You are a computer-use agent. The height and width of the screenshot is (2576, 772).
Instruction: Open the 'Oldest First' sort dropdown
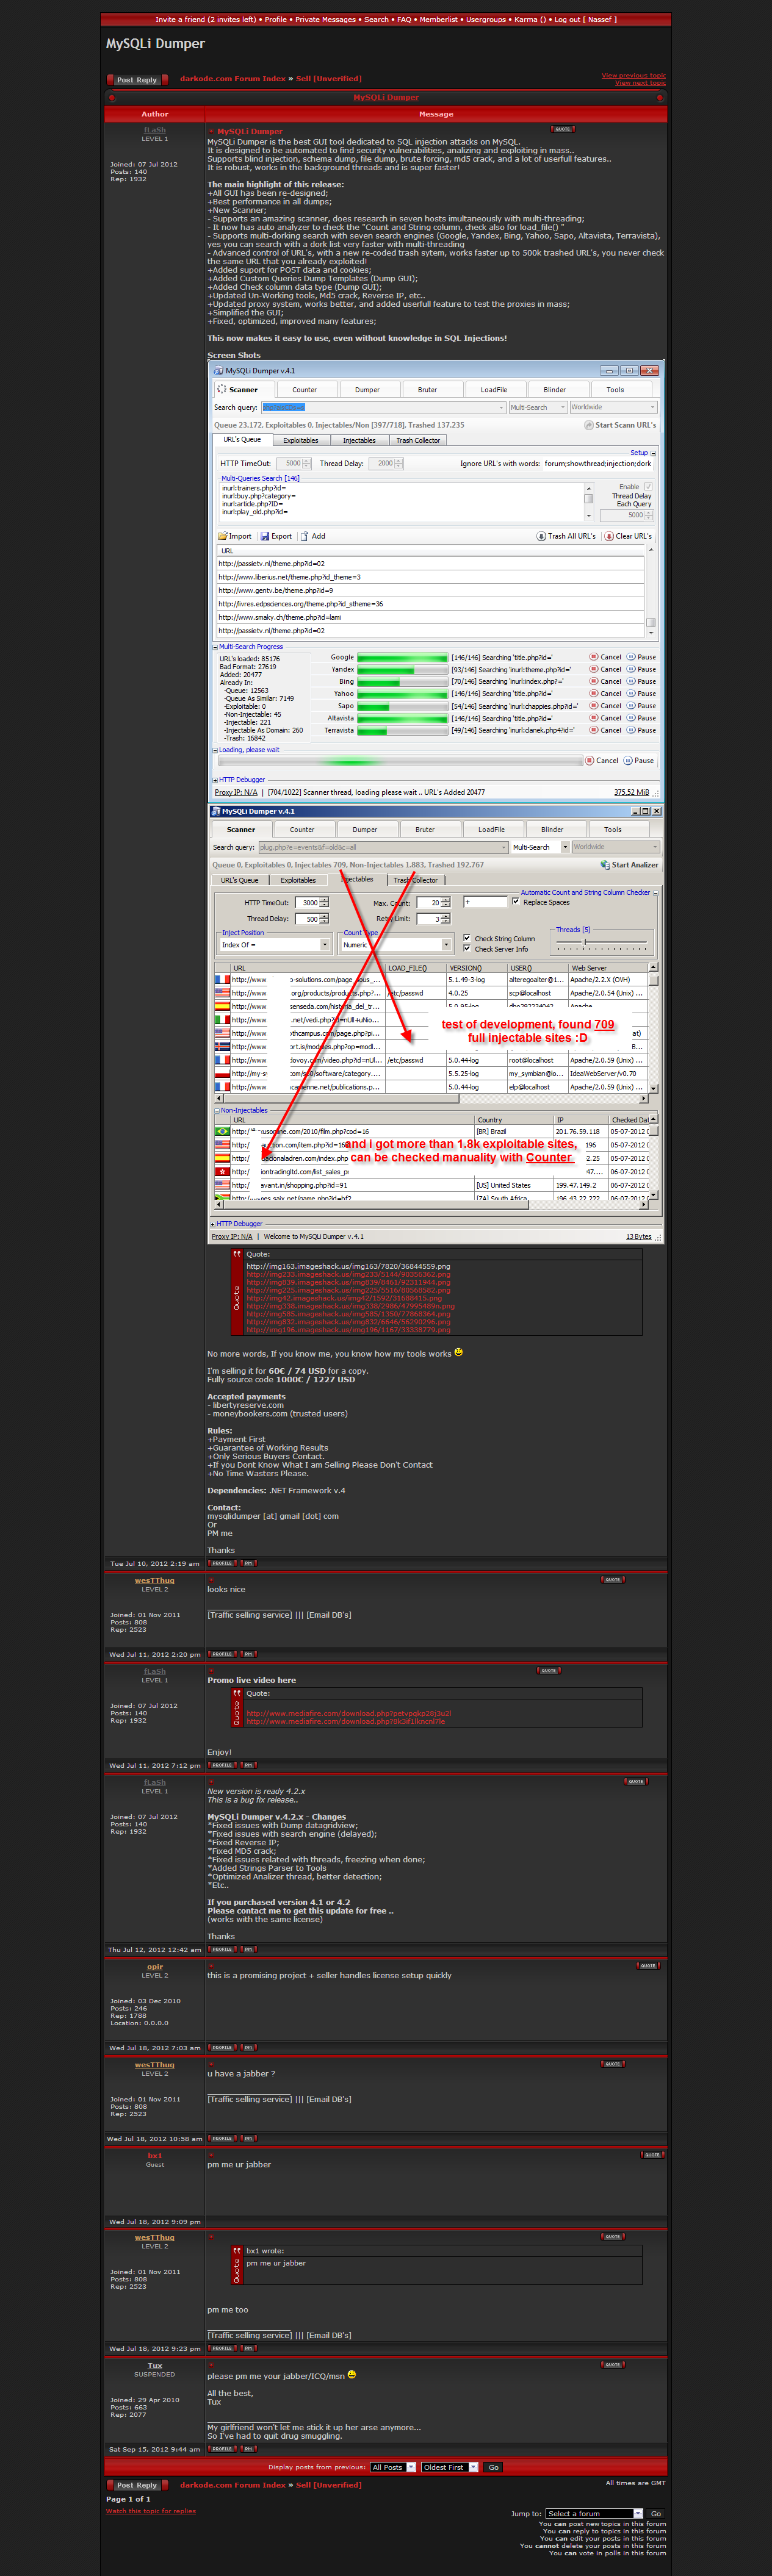[473, 2466]
